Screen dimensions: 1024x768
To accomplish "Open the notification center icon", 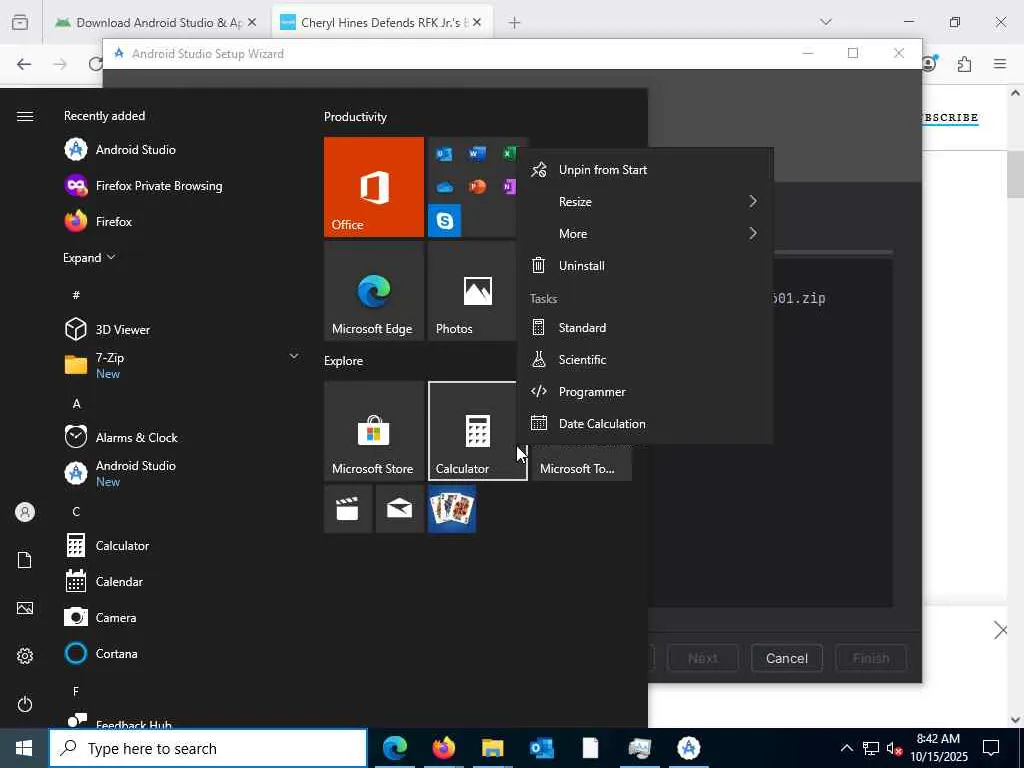I will [991, 748].
